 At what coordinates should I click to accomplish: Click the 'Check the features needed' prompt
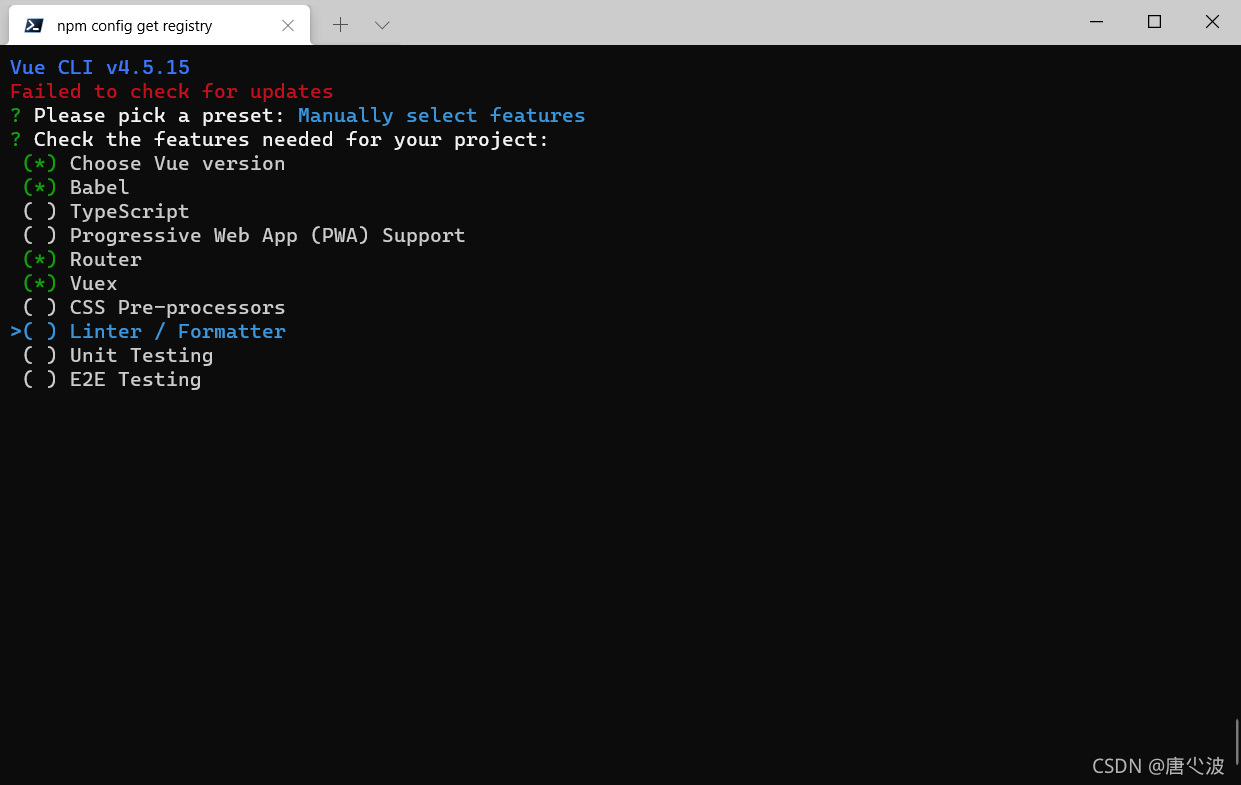tap(291, 139)
